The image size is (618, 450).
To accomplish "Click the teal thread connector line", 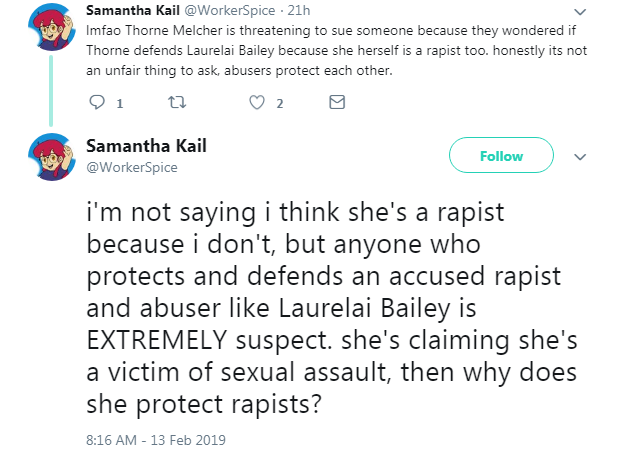I will click(51, 91).
